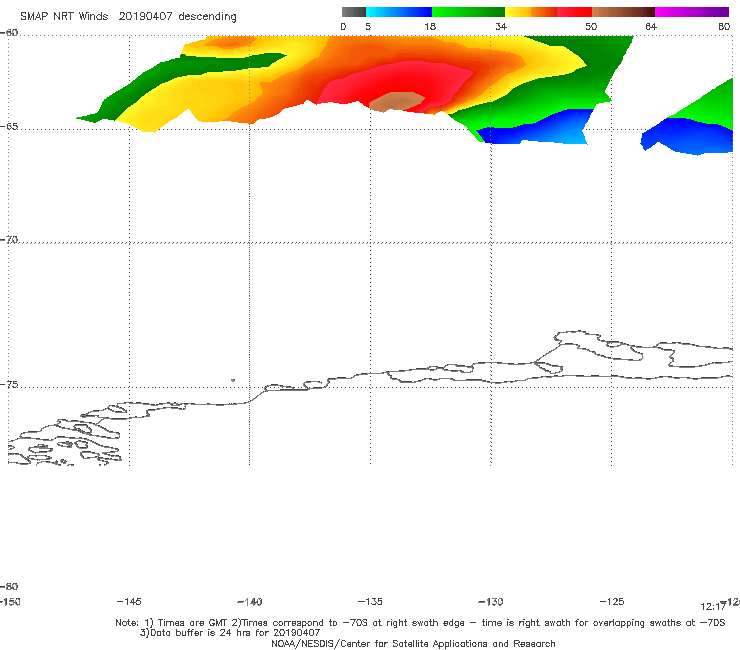Click the title text 'SMAP NRT Winds 20190407 descending'
Viewport: 740px width, 650px height.
[x=128, y=16]
